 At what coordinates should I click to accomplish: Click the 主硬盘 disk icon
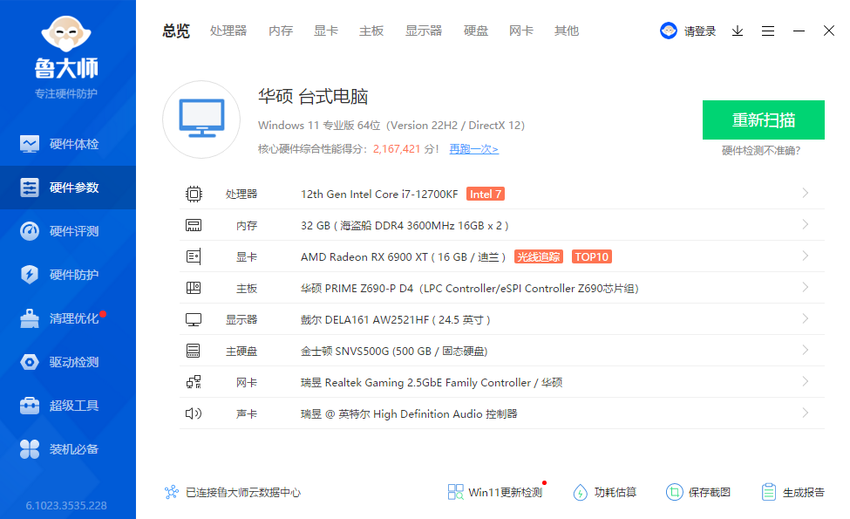[194, 351]
